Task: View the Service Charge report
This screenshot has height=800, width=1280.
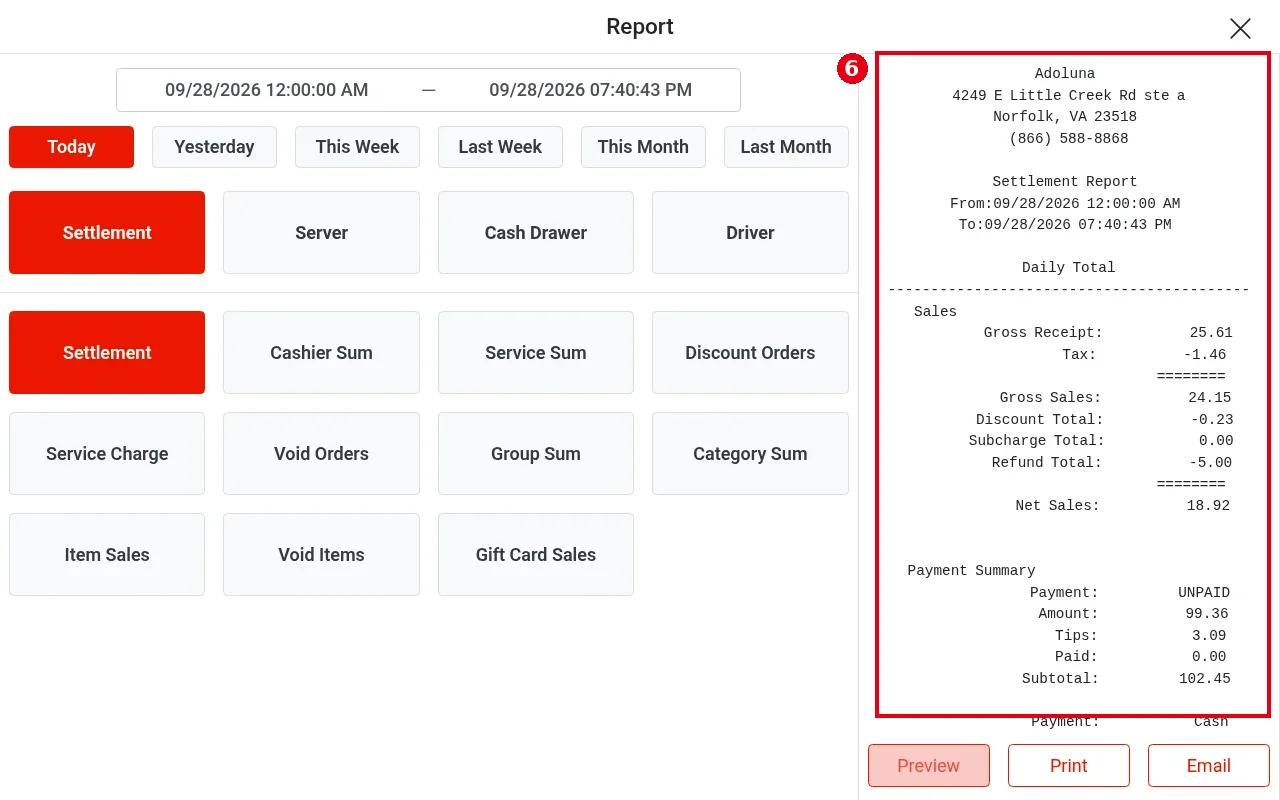Action: [x=107, y=454]
